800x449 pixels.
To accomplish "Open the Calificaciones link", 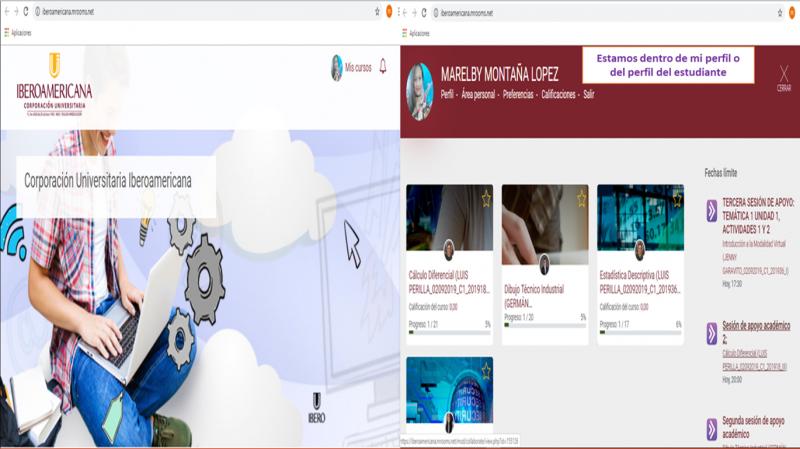I will click(558, 94).
